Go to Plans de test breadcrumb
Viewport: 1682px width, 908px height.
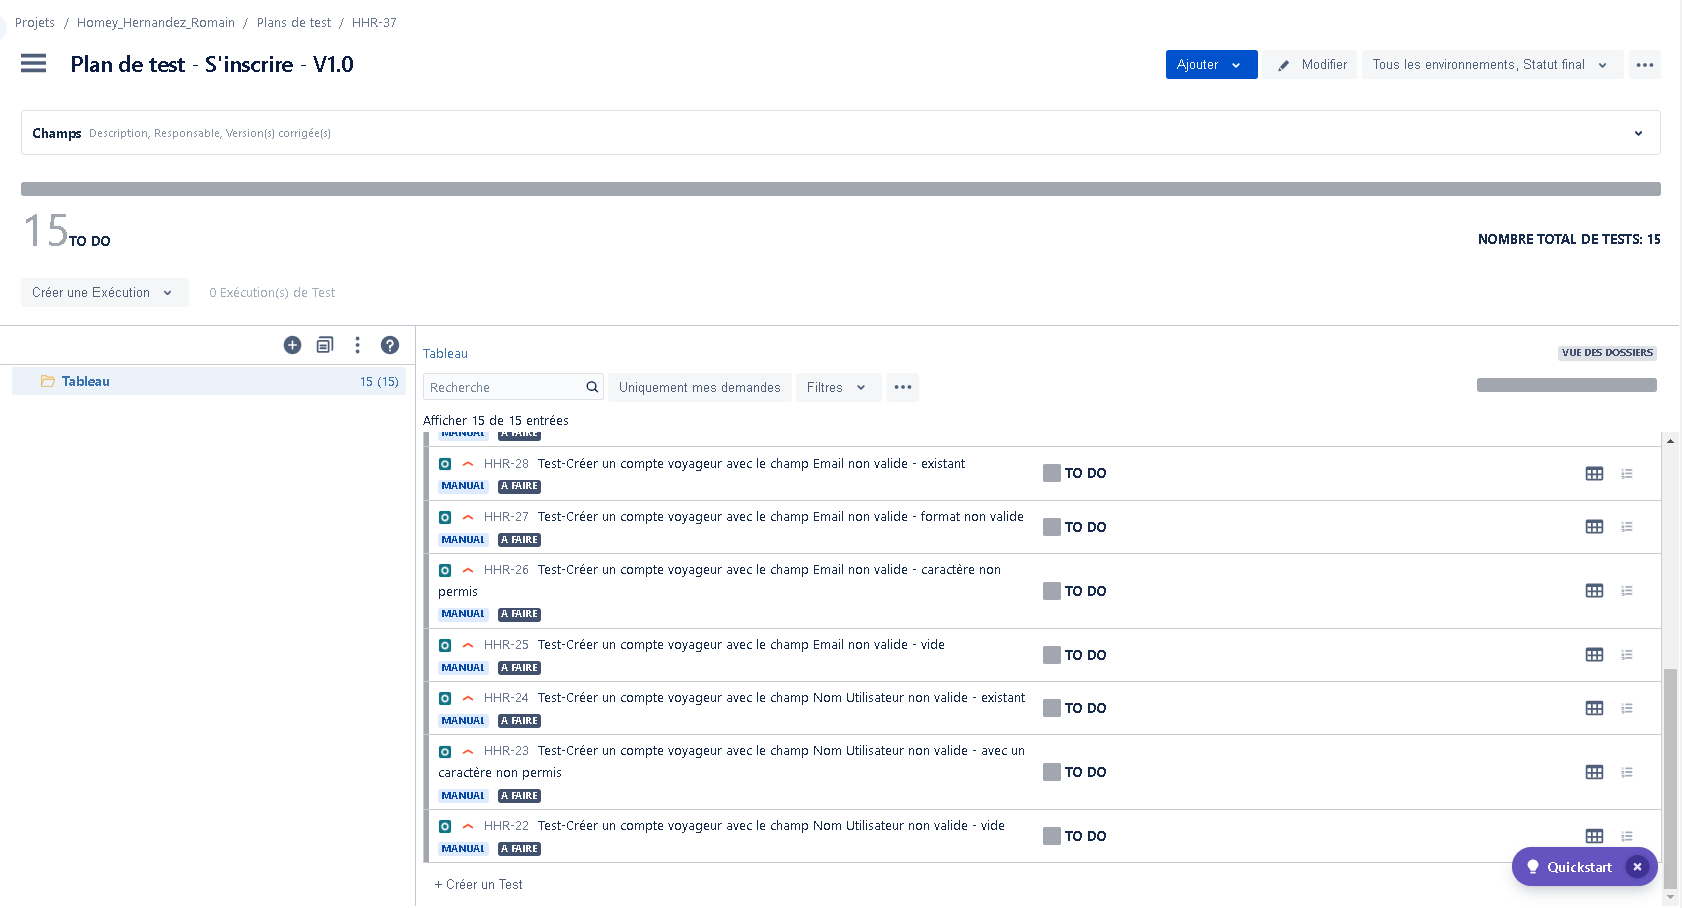(x=293, y=23)
